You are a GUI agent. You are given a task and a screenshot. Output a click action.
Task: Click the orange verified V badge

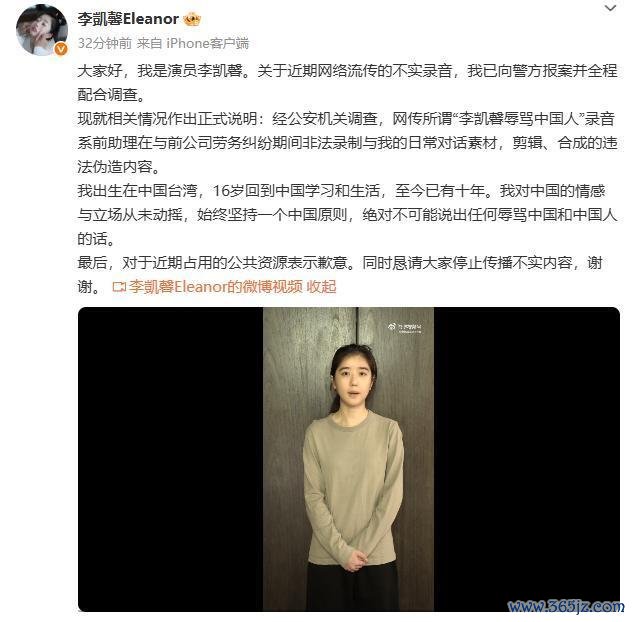pos(61,49)
